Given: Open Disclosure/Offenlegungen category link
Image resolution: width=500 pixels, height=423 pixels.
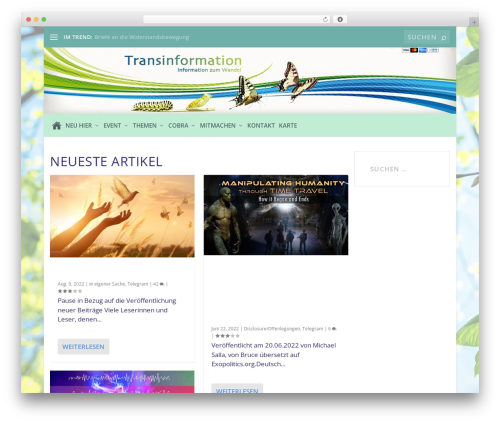Looking at the screenshot, I should click(272, 329).
